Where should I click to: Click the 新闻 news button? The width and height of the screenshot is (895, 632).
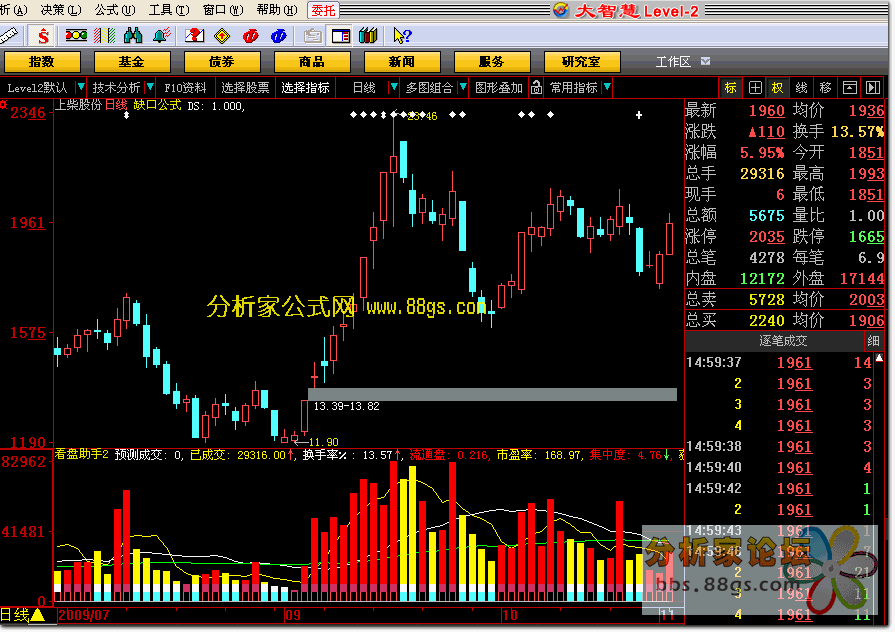[x=402, y=62]
